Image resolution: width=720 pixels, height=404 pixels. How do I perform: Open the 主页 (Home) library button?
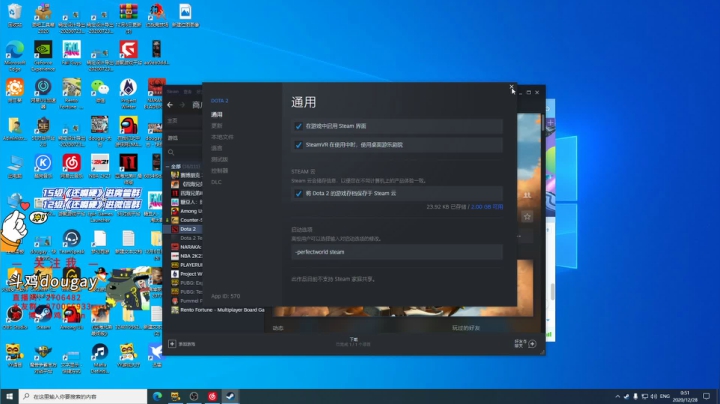click(184, 121)
